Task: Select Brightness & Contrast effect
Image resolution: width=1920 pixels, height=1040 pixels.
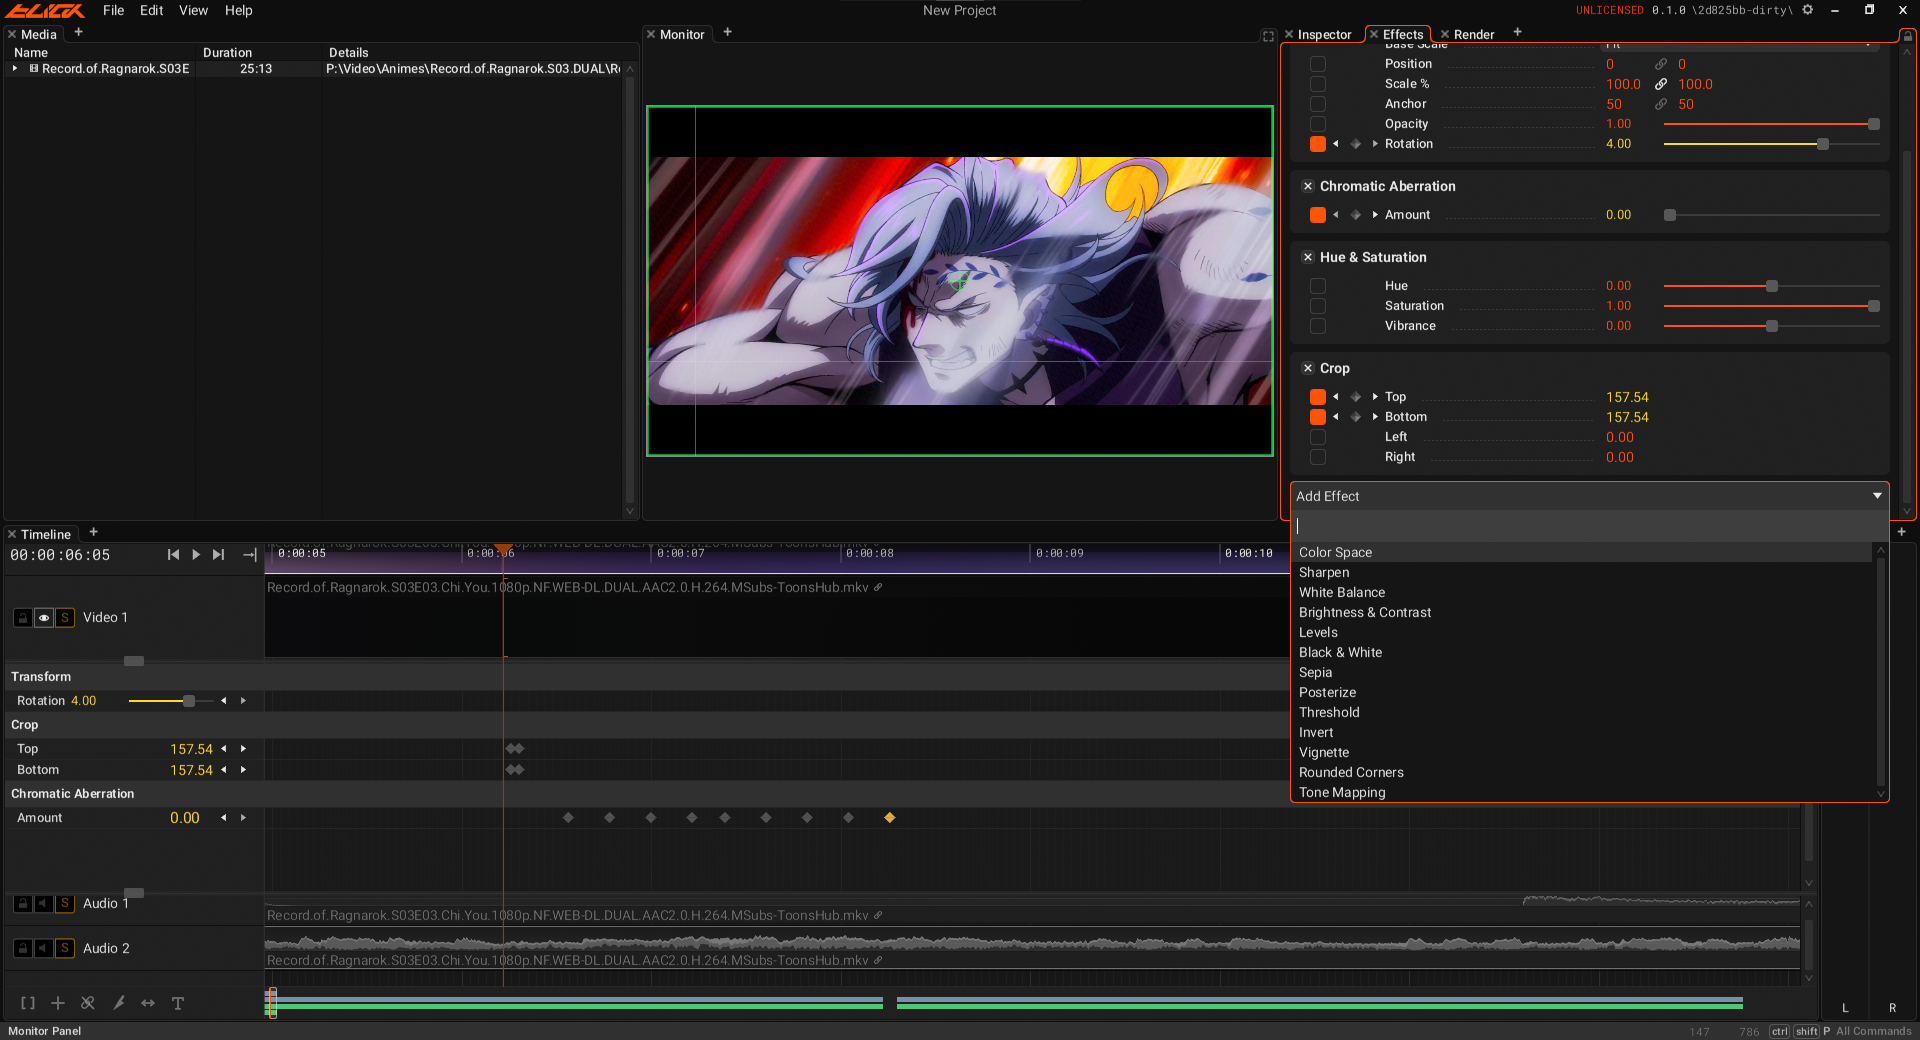Action: (1585, 613)
